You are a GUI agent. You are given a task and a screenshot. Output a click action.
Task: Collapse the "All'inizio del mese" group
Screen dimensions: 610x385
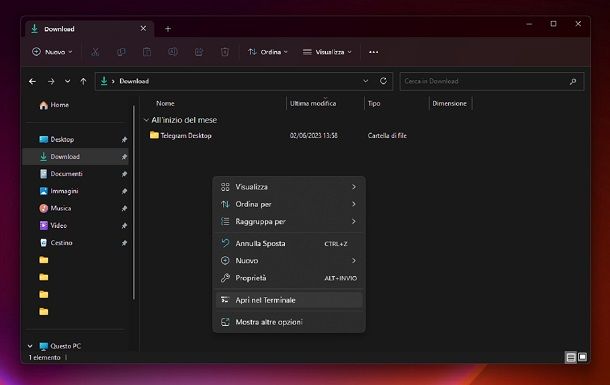146,120
